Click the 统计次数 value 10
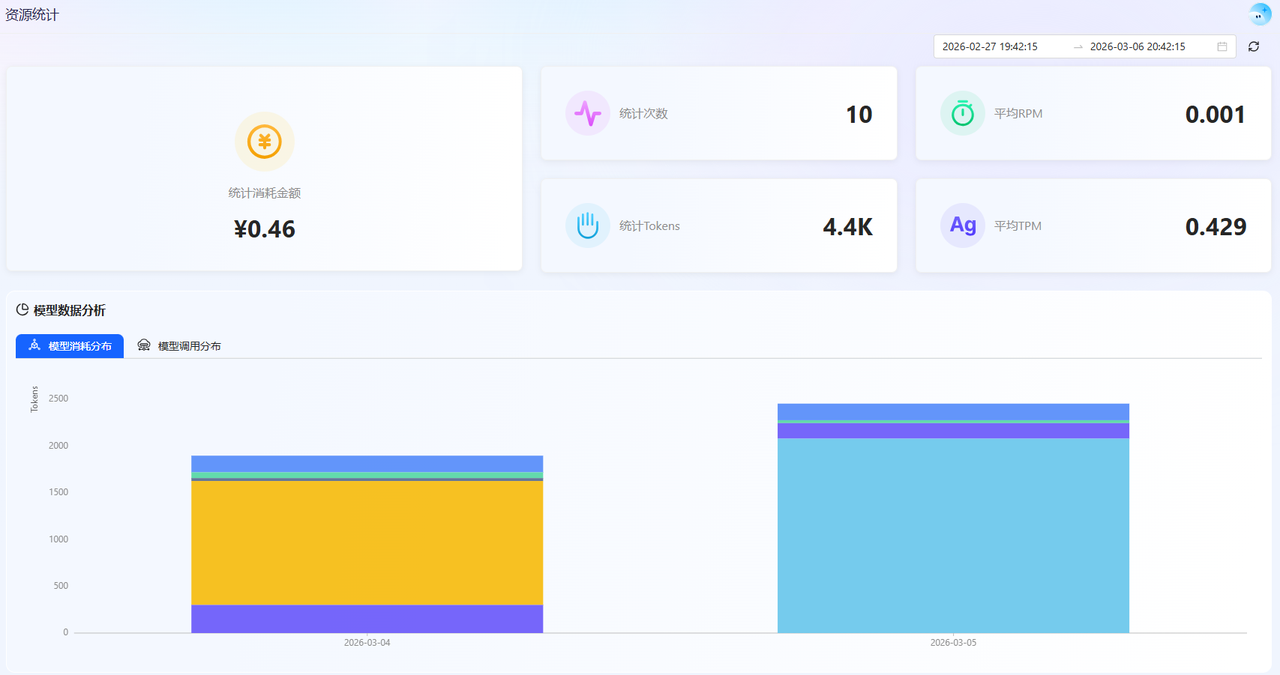 coord(859,114)
